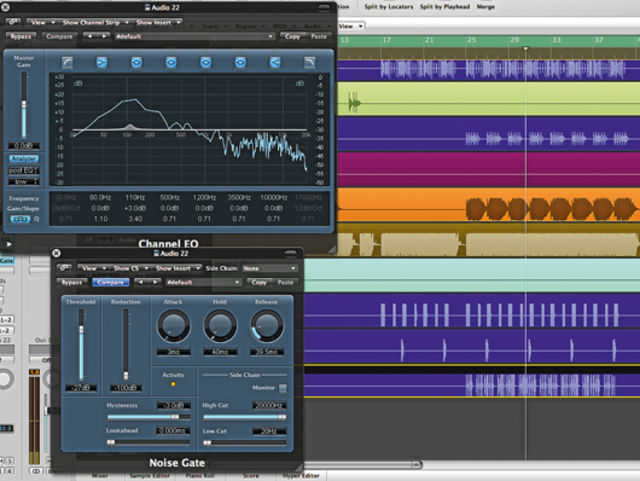Toggle Bypass in the Noise Gate window
The height and width of the screenshot is (481, 640).
coord(72,282)
